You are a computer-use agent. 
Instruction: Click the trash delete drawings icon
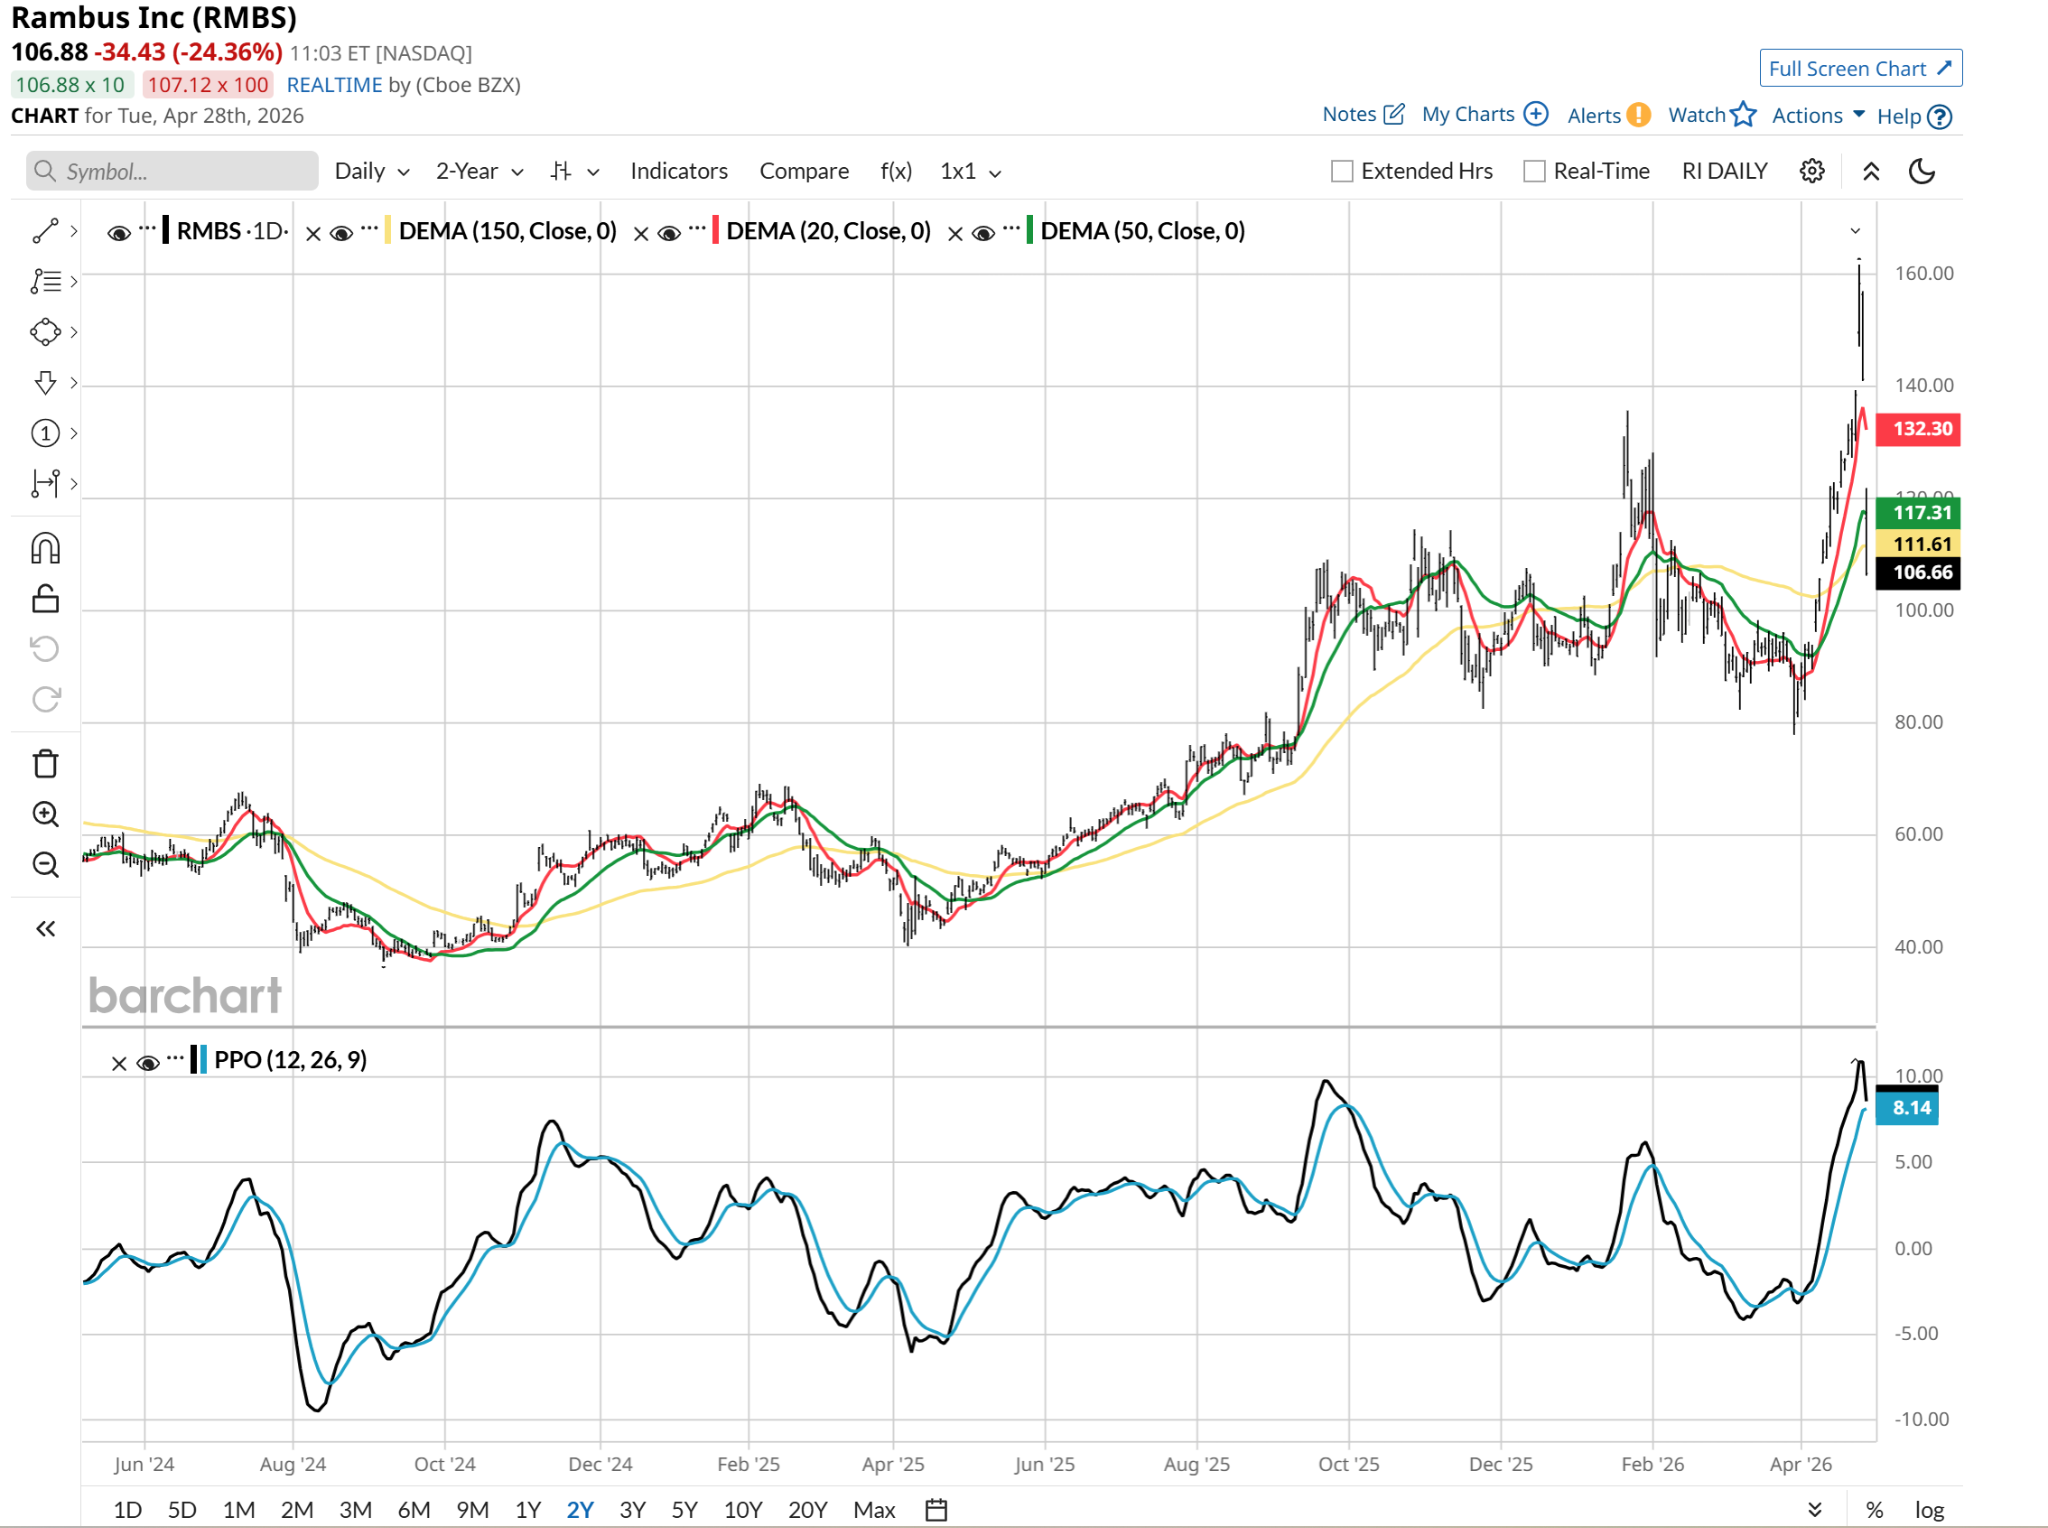click(x=45, y=764)
